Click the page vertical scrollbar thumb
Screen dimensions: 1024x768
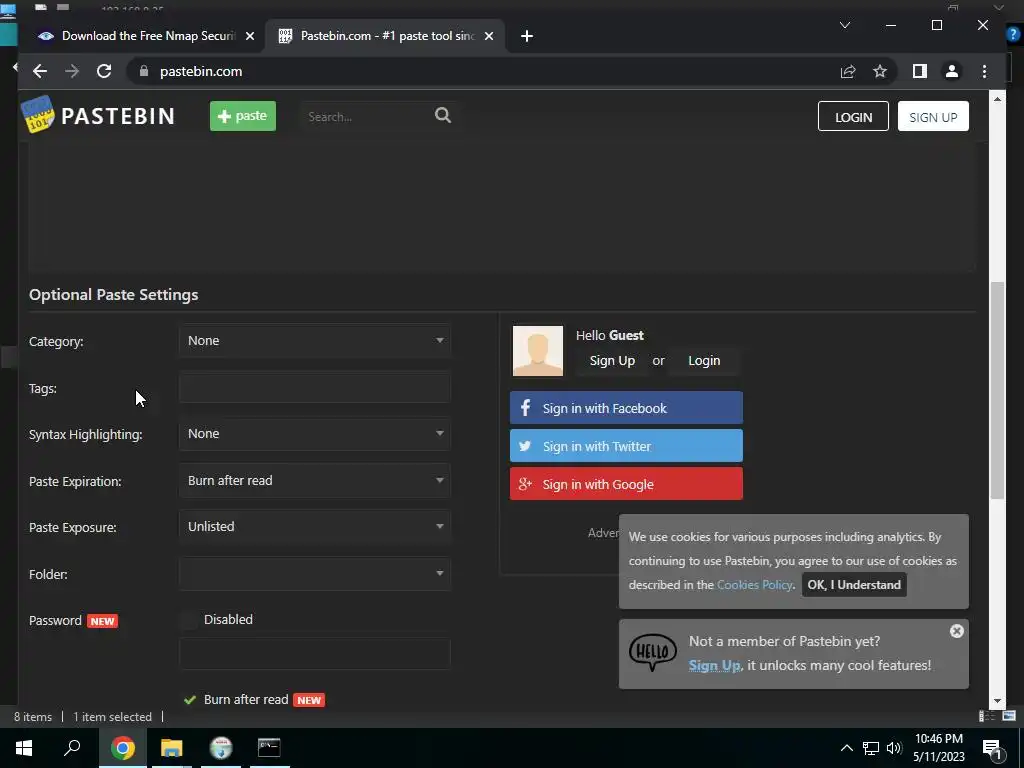coord(997,391)
